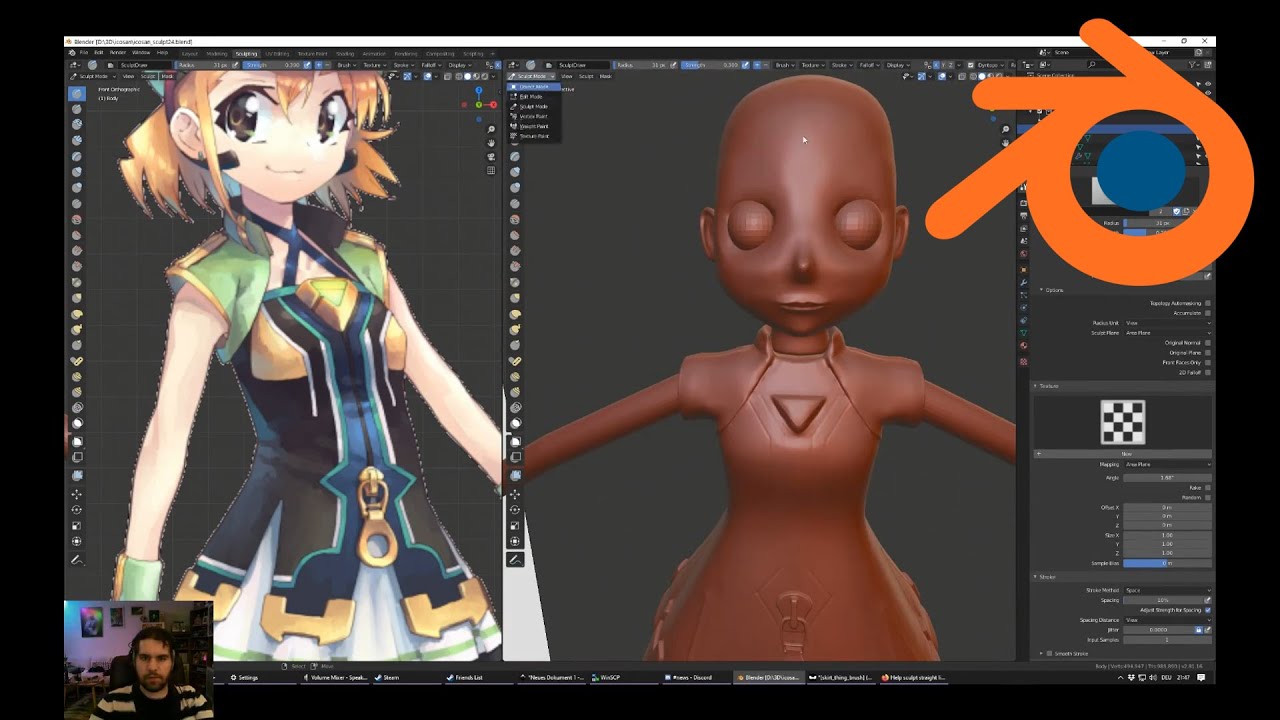The image size is (1280, 720).
Task: Click the zoom magnifier in left viewport
Action: pos(491,130)
